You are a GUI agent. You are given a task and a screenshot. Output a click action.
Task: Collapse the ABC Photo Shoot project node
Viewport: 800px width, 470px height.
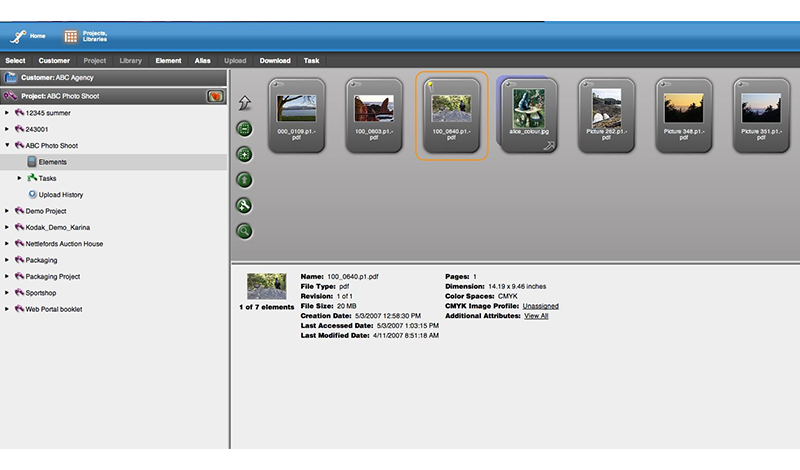point(7,145)
